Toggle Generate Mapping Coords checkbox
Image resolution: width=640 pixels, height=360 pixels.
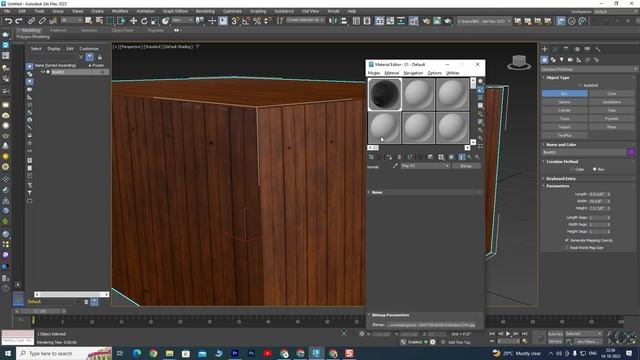click(x=567, y=240)
